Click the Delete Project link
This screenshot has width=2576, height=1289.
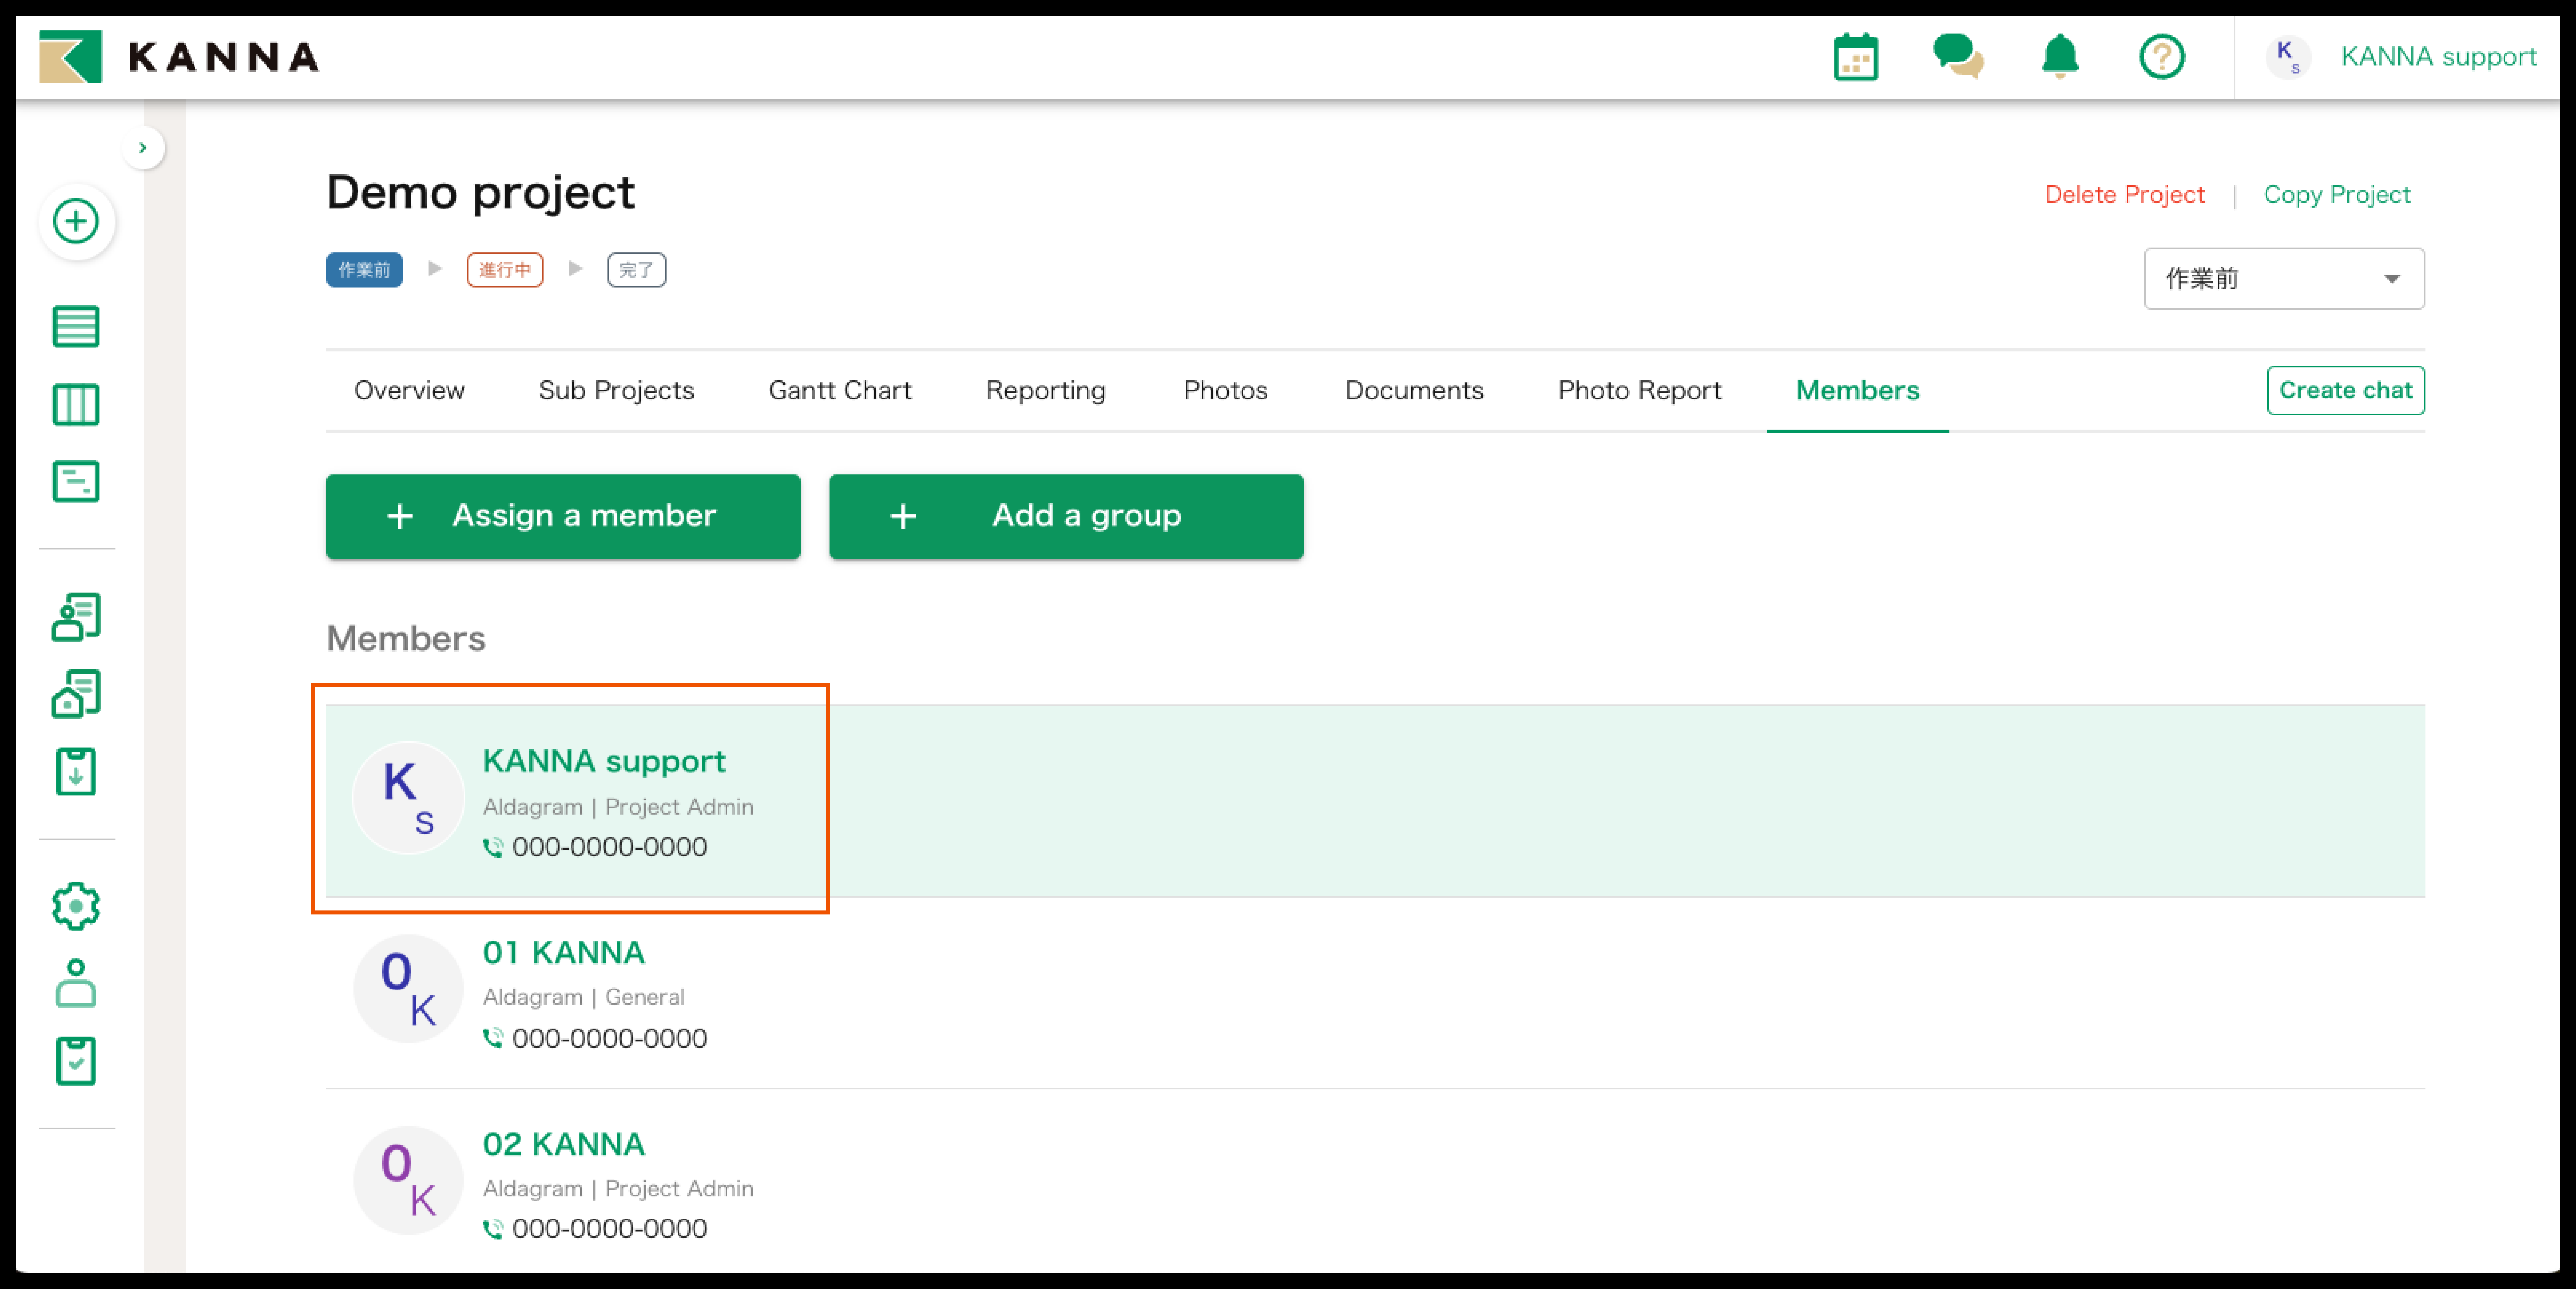(2124, 195)
